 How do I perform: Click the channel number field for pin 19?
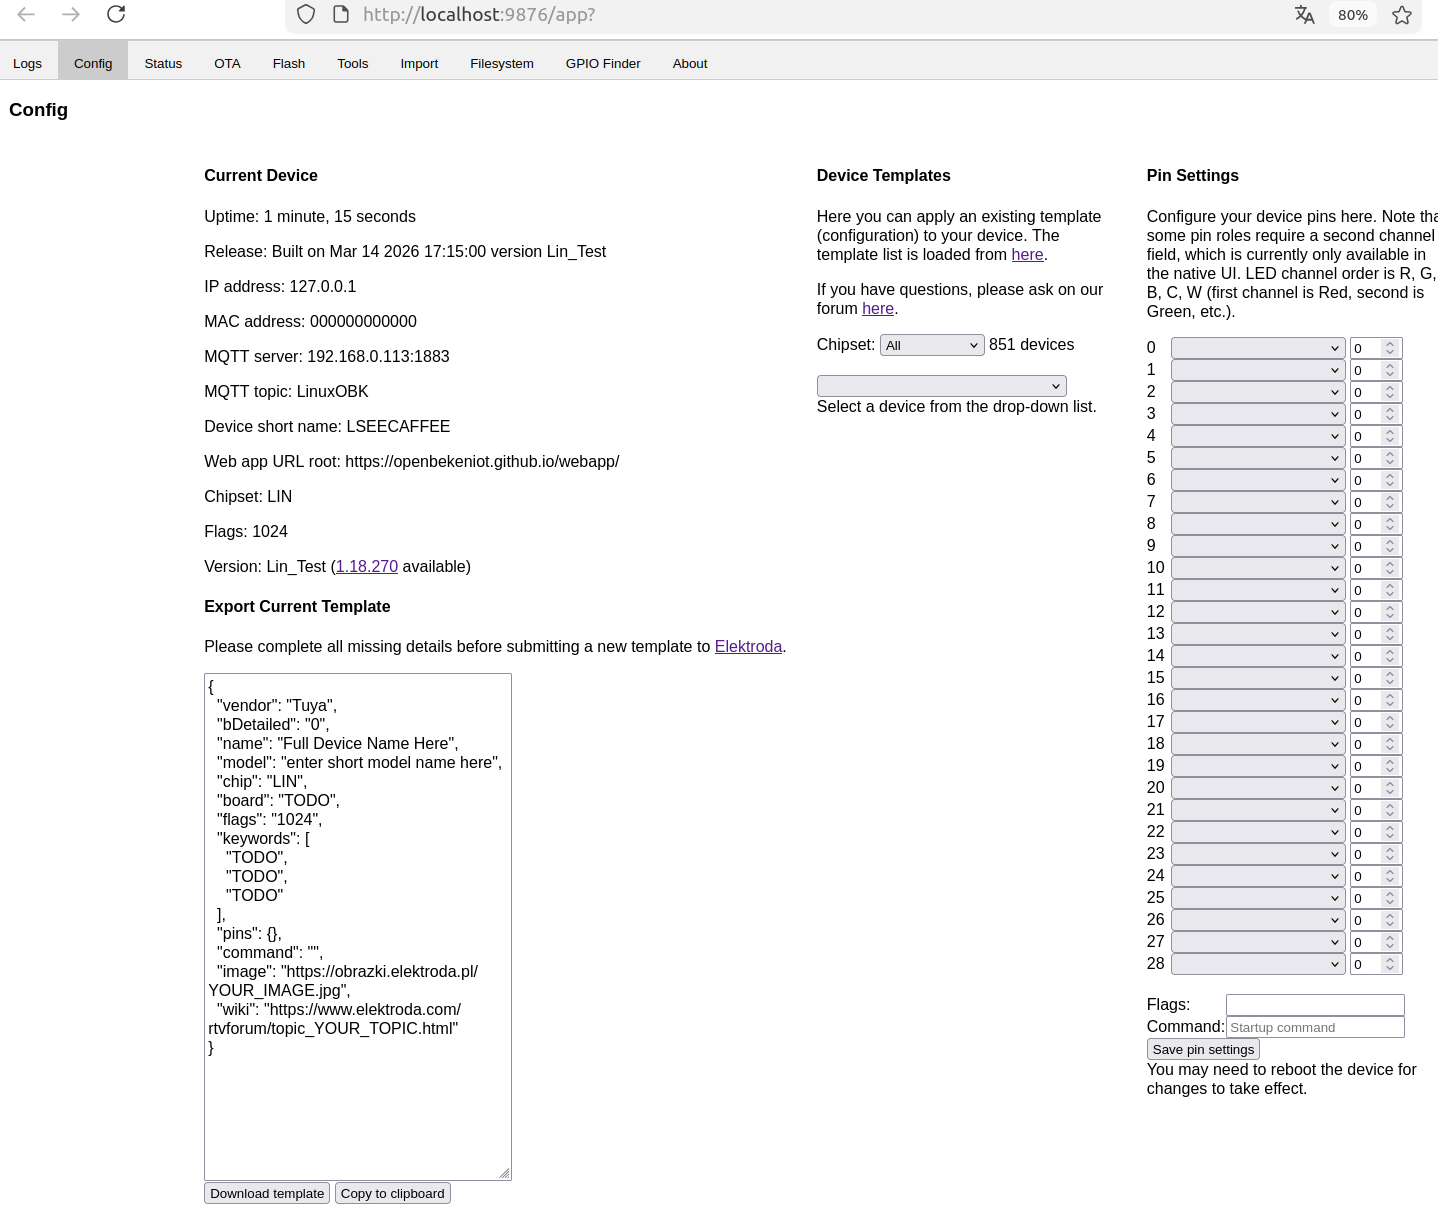click(x=1376, y=765)
